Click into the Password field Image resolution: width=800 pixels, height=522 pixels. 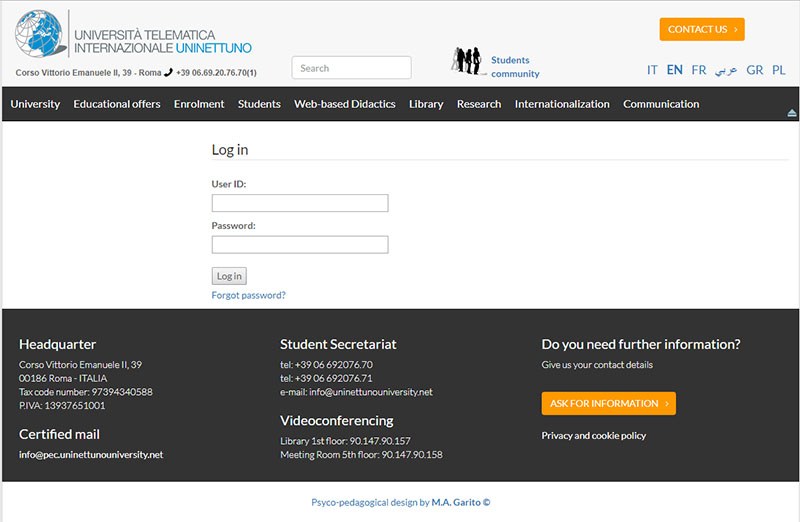pos(299,245)
